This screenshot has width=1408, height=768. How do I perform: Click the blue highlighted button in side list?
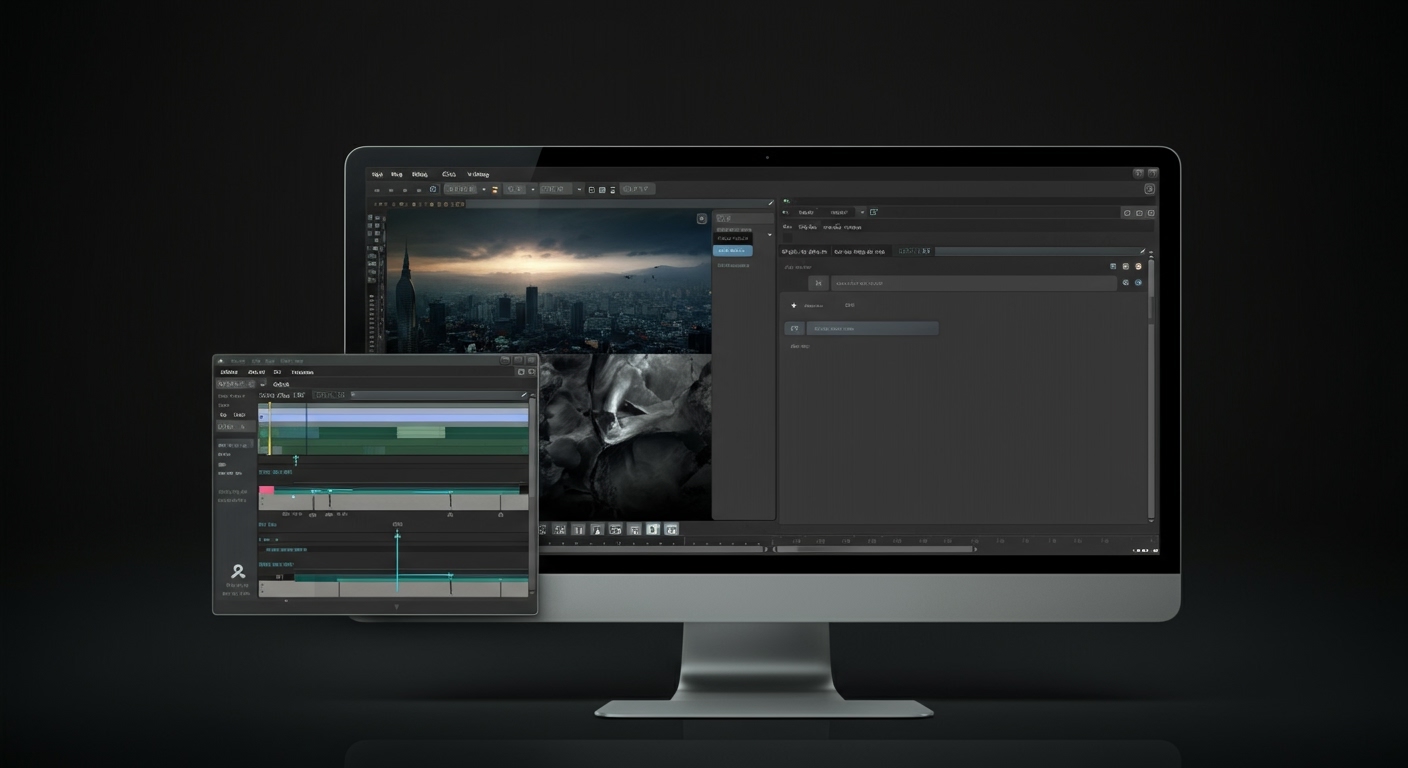tap(732, 251)
